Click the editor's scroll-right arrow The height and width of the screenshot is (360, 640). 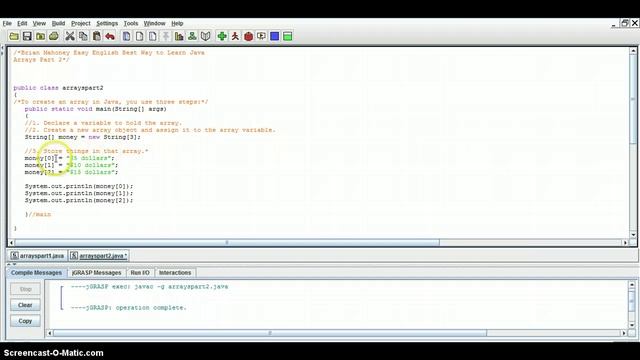click(x=625, y=242)
